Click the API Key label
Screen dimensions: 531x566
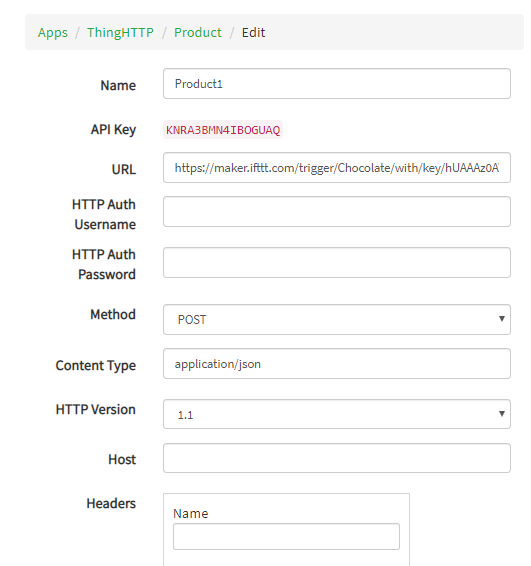coord(113,130)
